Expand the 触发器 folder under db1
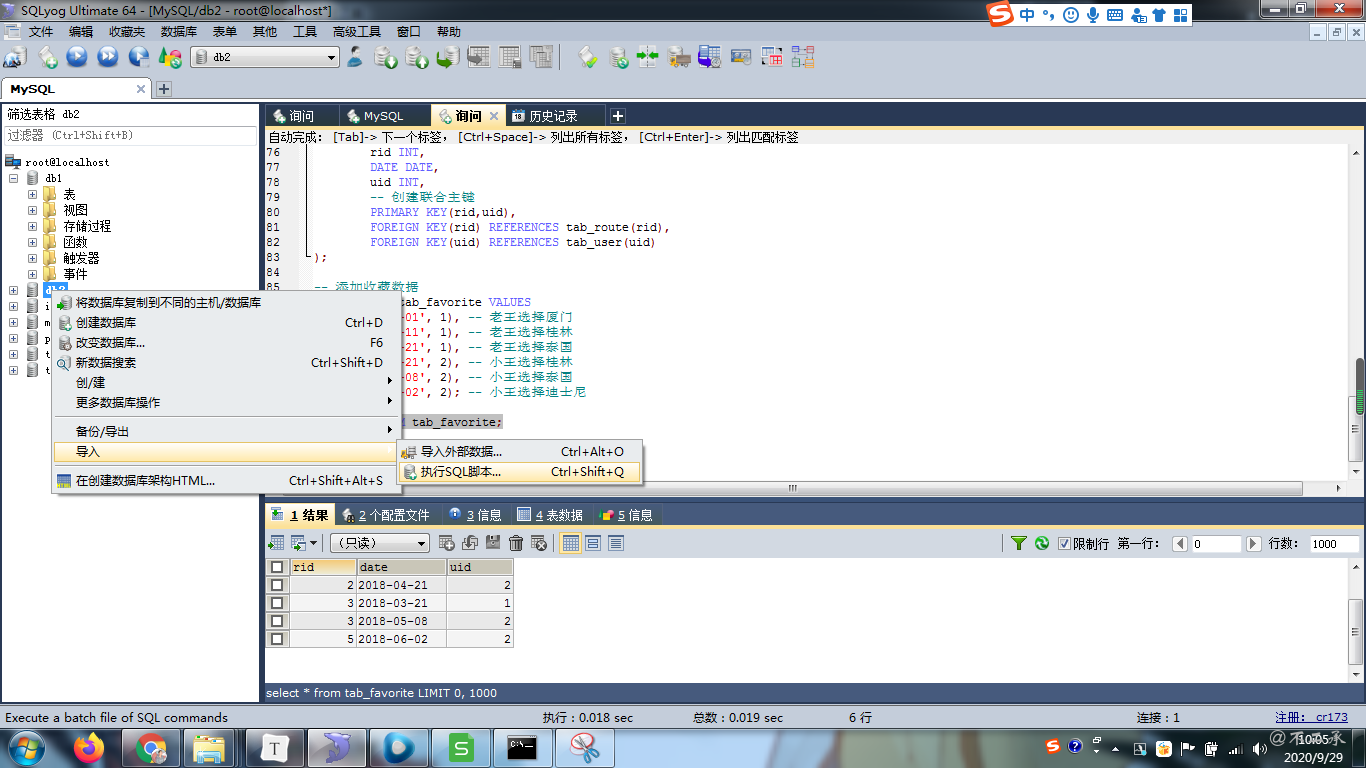Image resolution: width=1366 pixels, height=768 pixels. (32, 258)
